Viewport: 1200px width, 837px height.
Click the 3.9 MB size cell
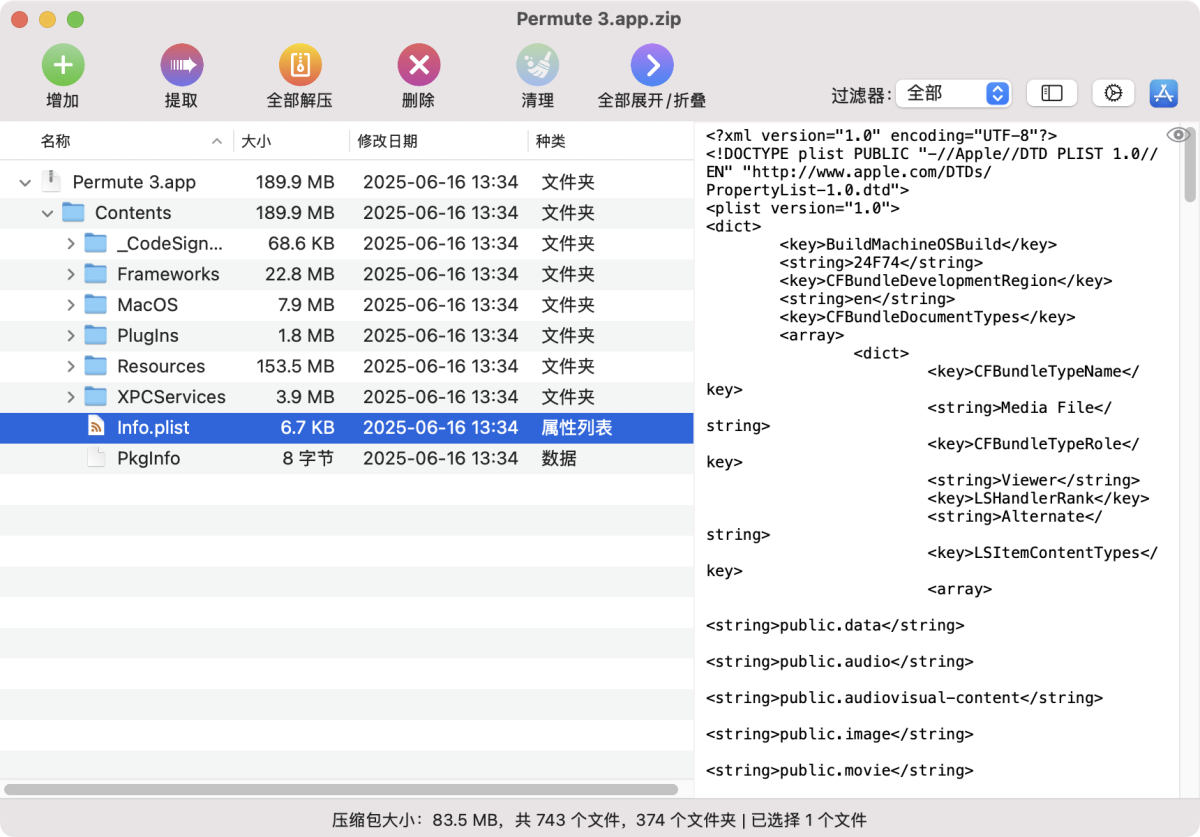tap(306, 397)
